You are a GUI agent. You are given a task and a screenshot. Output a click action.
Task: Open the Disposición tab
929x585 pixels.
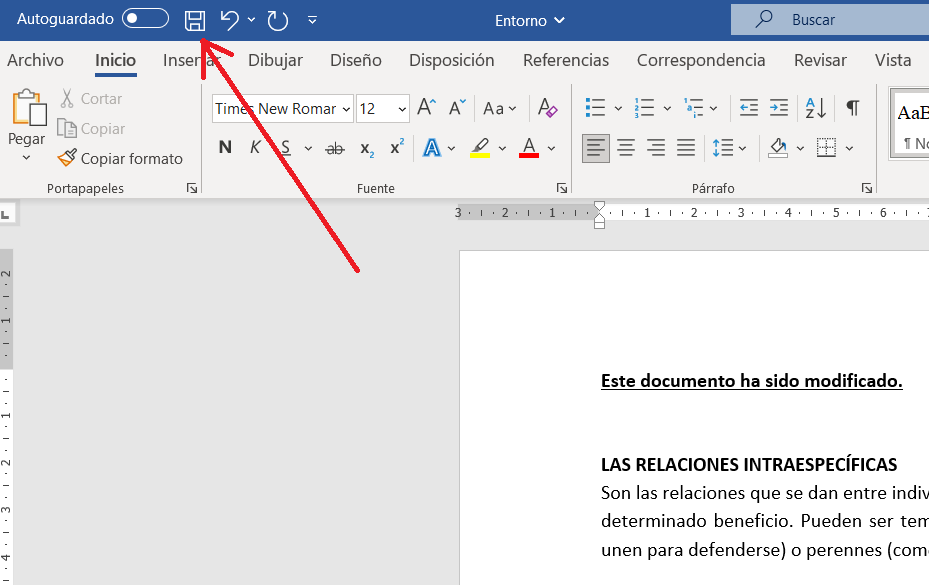[x=451, y=60]
